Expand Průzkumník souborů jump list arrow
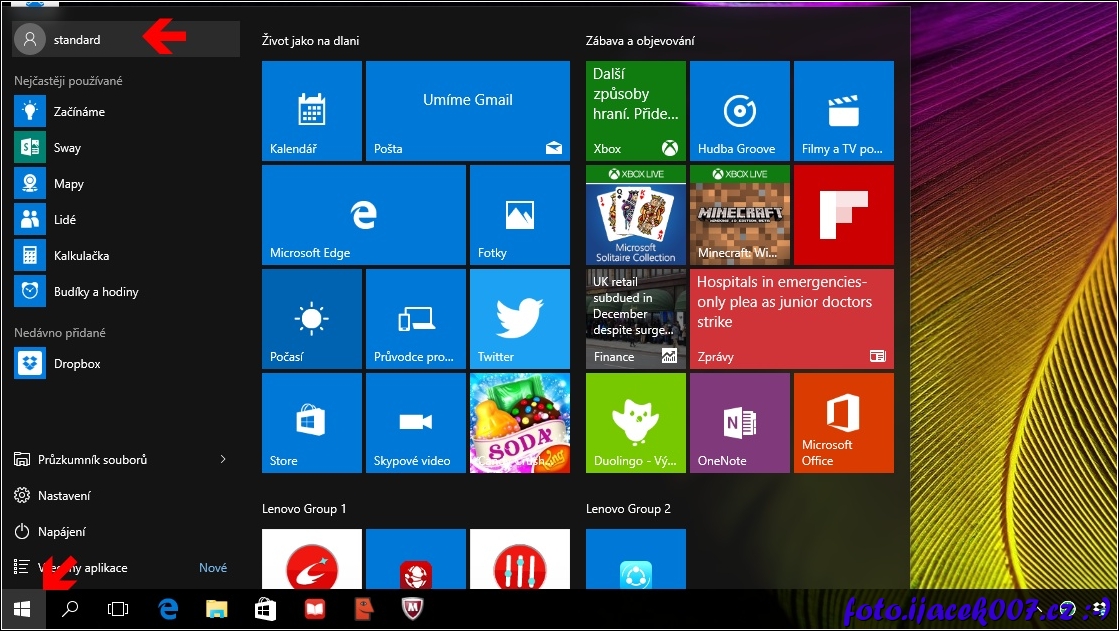Viewport: 1119px width, 631px height. (223, 460)
